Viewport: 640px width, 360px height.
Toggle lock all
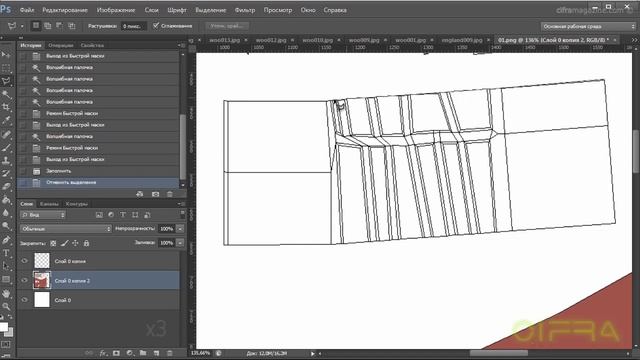[x=87, y=243]
